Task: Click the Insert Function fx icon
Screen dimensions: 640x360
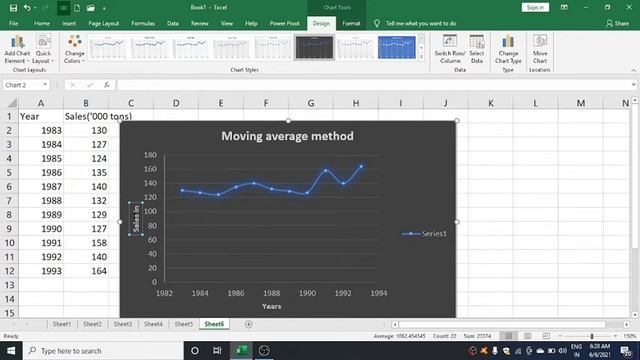Action: [x=107, y=85]
